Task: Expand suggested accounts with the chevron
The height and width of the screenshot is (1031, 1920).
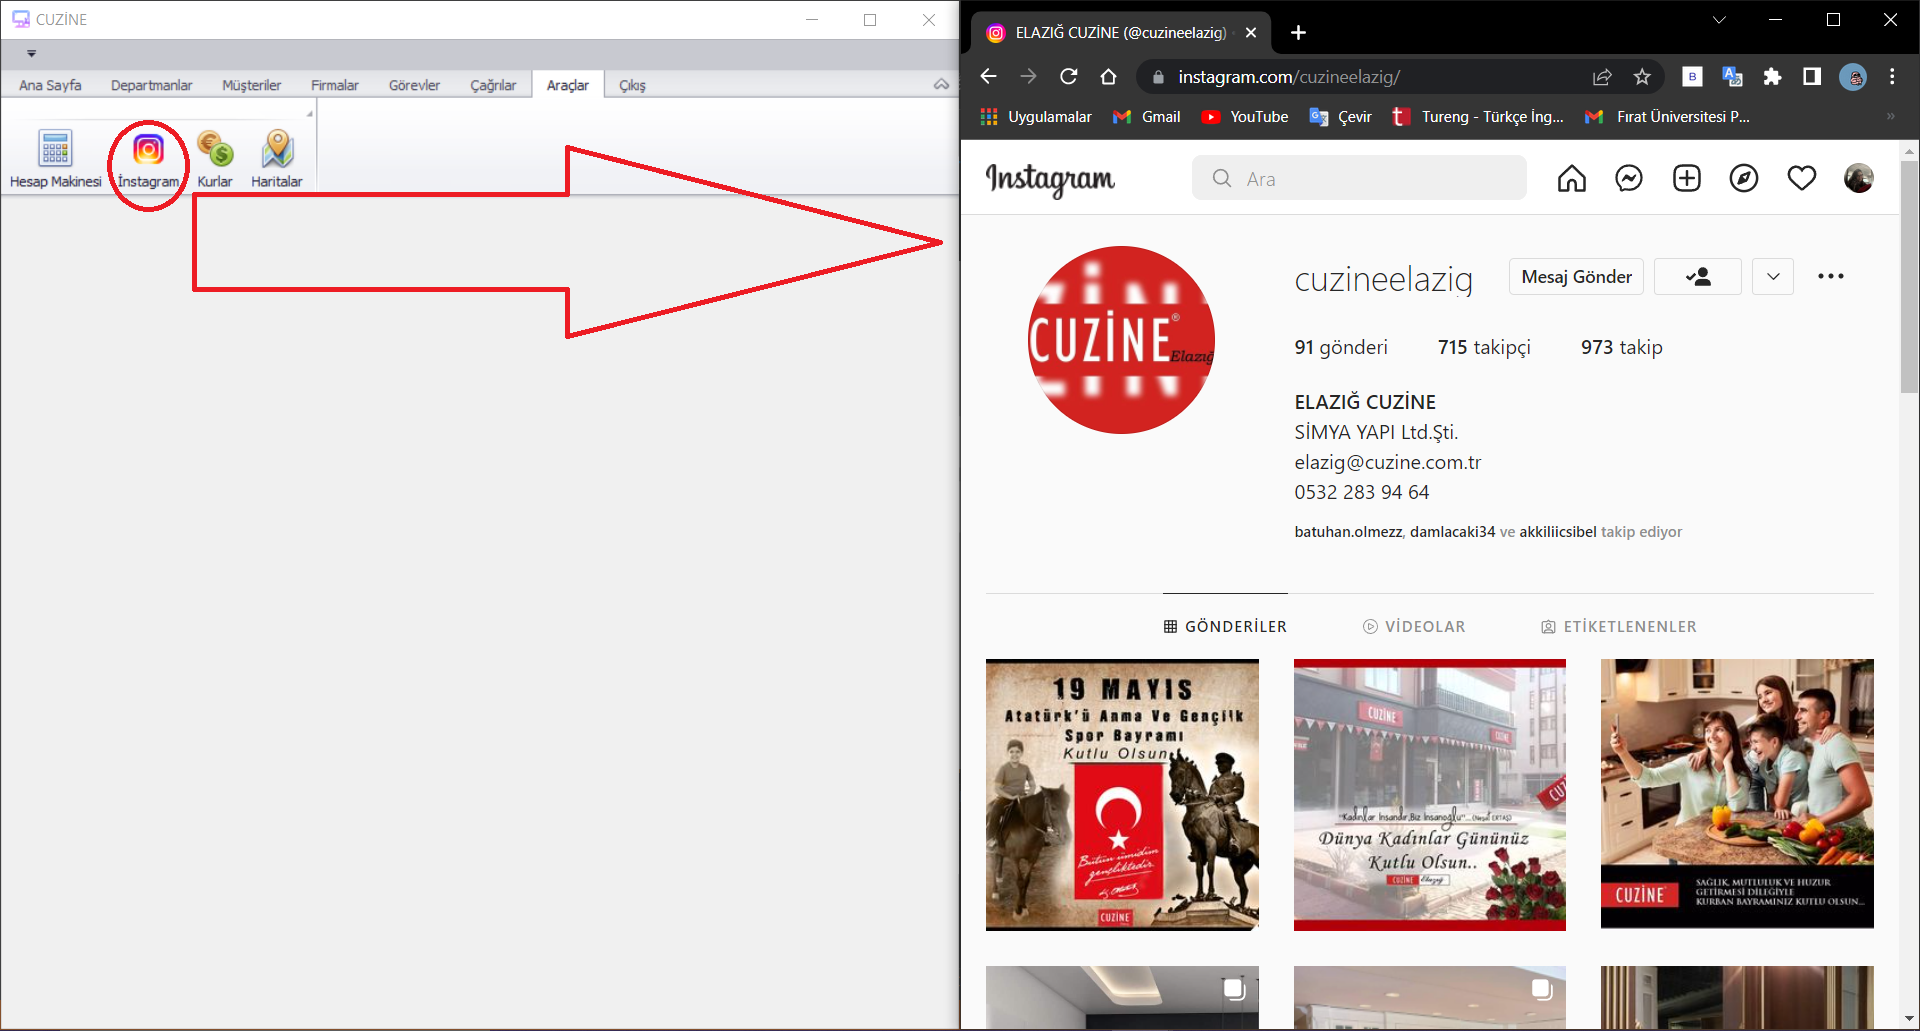Action: pos(1772,276)
